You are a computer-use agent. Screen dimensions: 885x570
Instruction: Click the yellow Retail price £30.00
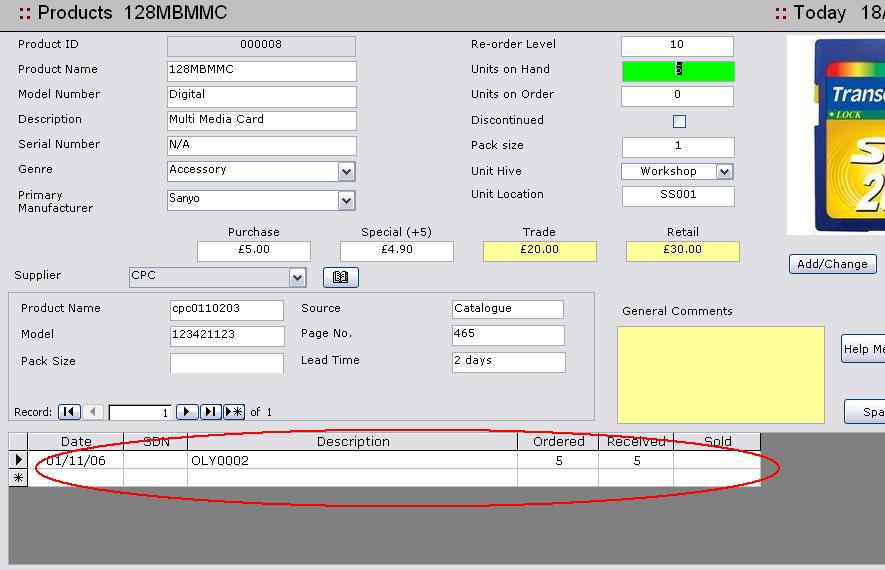point(682,251)
